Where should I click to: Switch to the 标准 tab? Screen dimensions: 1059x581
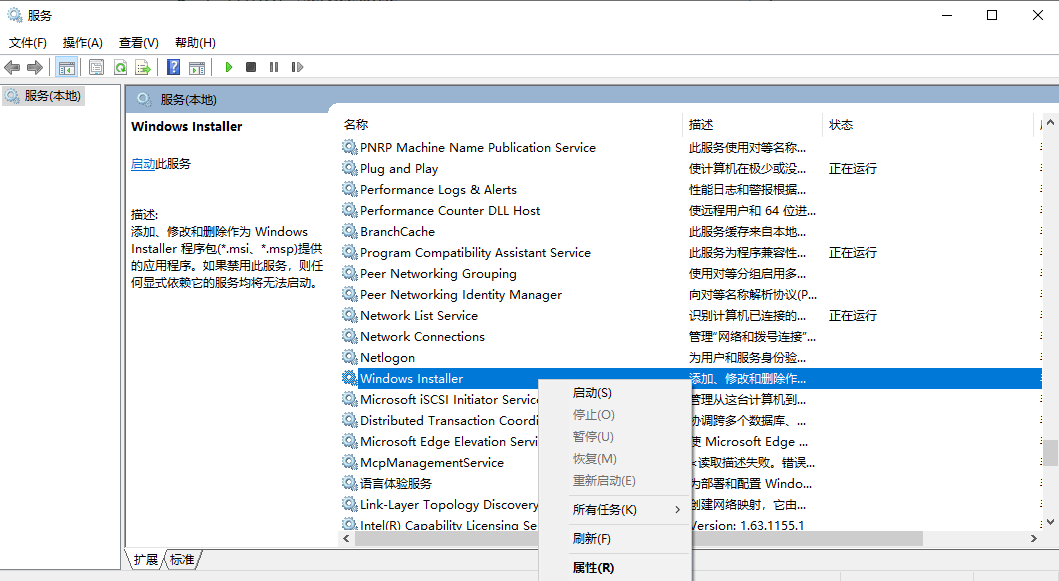[182, 560]
